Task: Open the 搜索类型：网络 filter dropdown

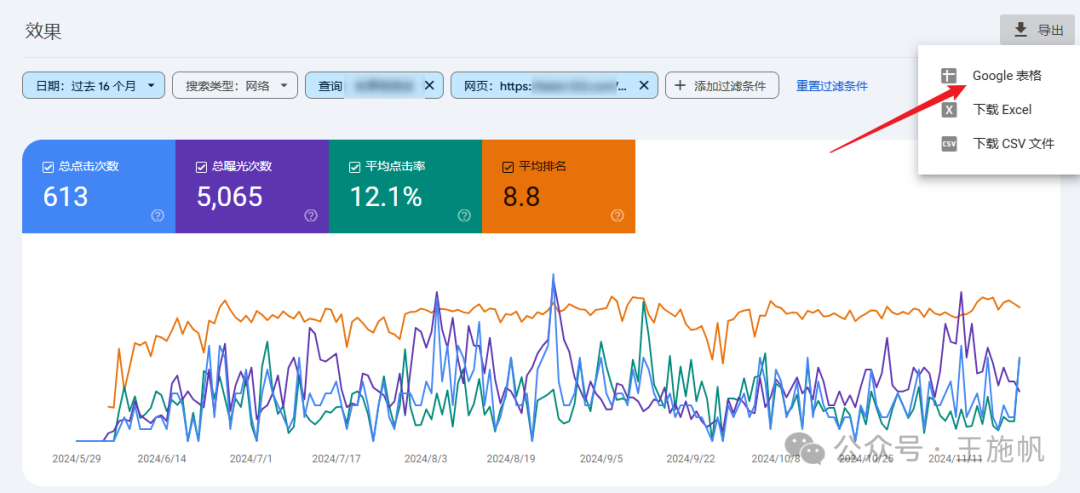Action: click(x=235, y=85)
